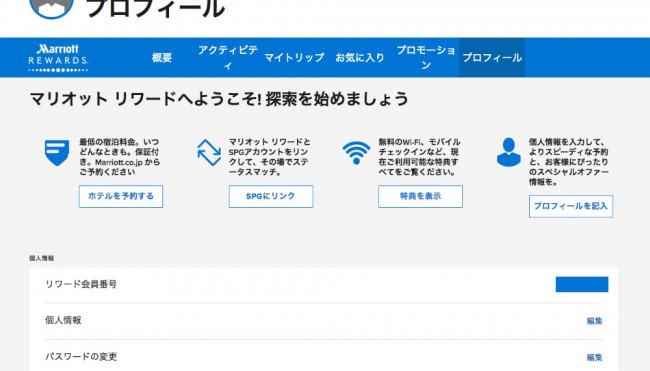Open the アクティビティ tab

pos(228,58)
